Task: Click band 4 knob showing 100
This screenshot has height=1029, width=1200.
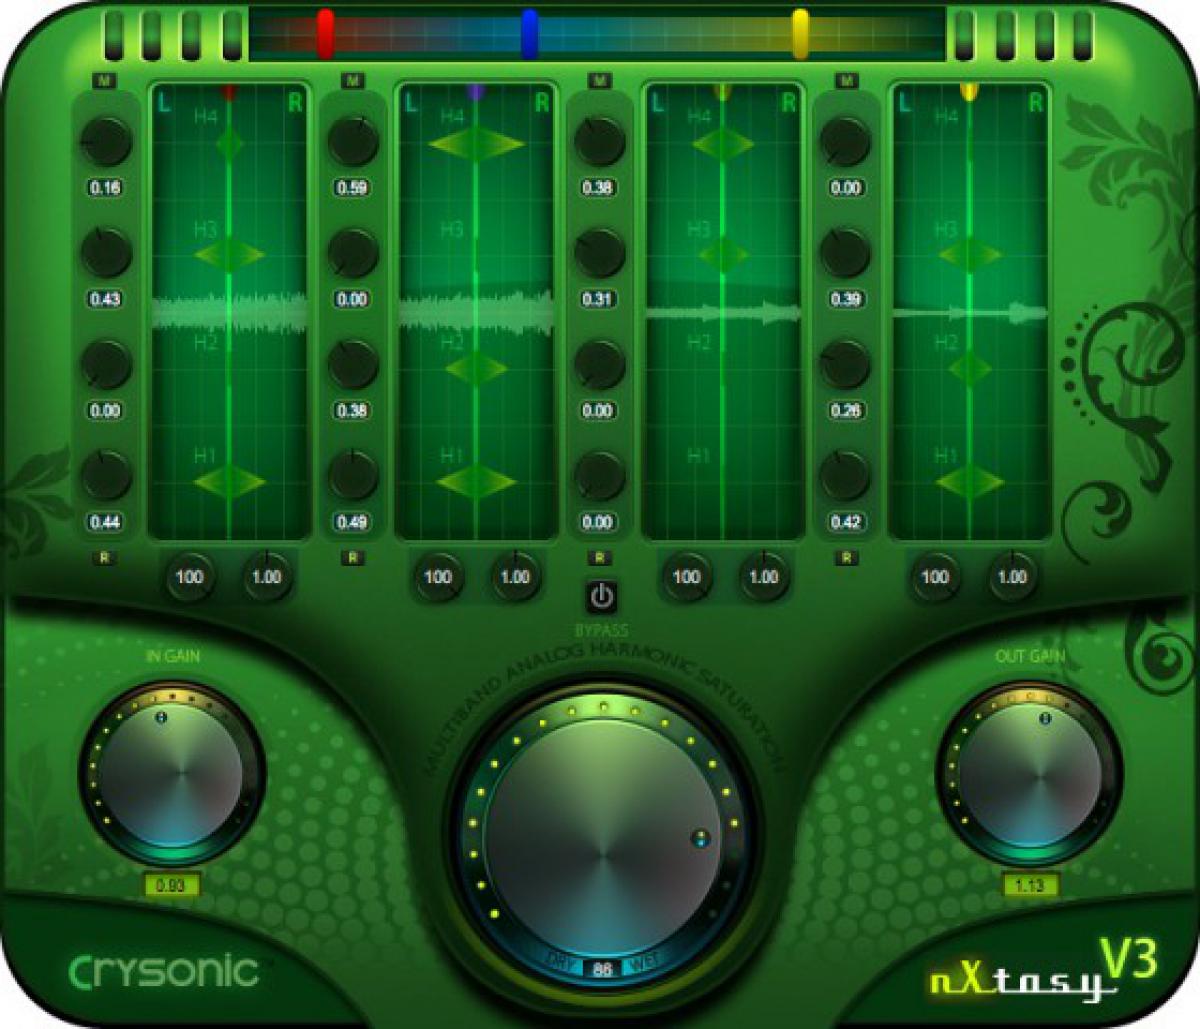Action: pyautogui.click(x=935, y=577)
